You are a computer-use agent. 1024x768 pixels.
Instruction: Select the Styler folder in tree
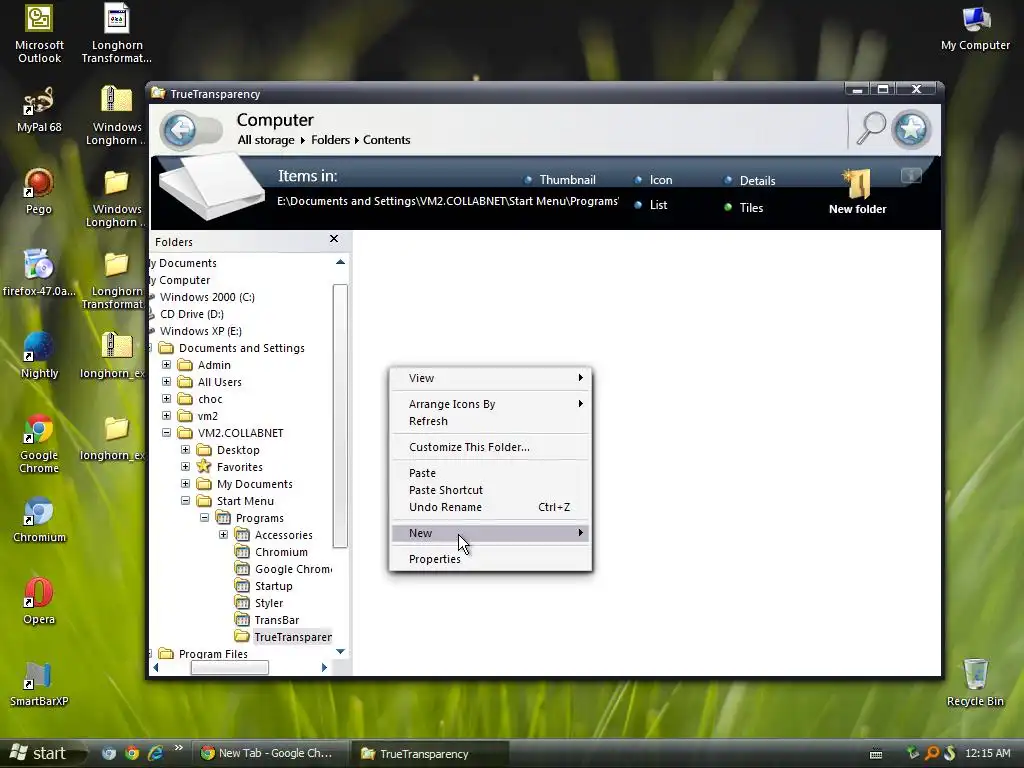[259, 603]
